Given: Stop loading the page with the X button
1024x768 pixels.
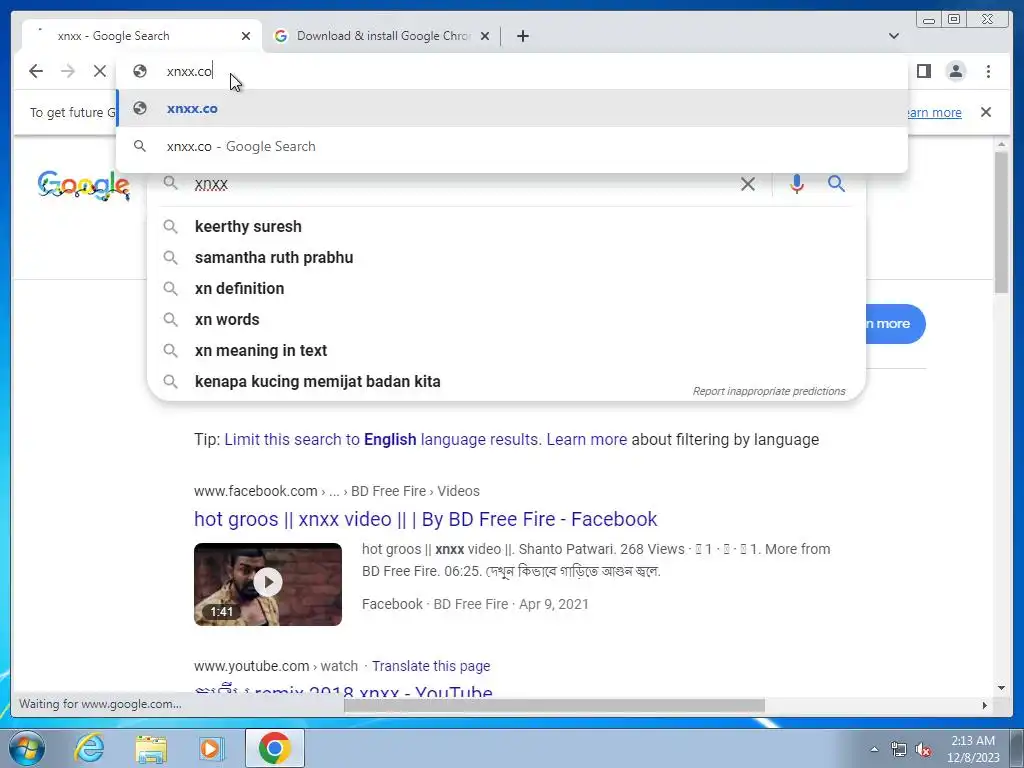Looking at the screenshot, I should coord(99,71).
